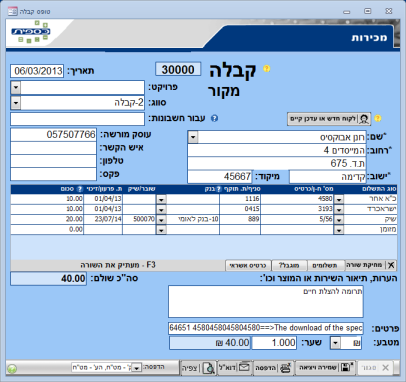Expand the הדפסה print format dropdown
This screenshot has width=406, height=382.
click(137, 368)
